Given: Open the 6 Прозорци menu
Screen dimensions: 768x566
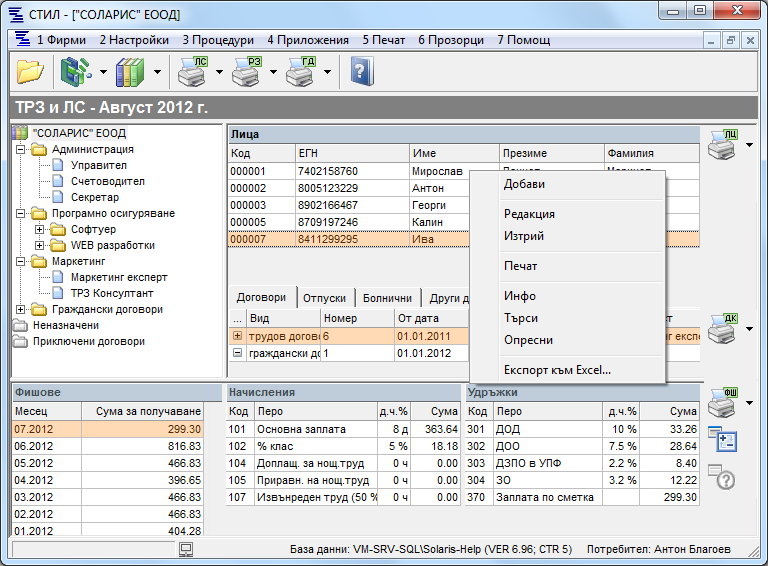Looking at the screenshot, I should pos(451,40).
